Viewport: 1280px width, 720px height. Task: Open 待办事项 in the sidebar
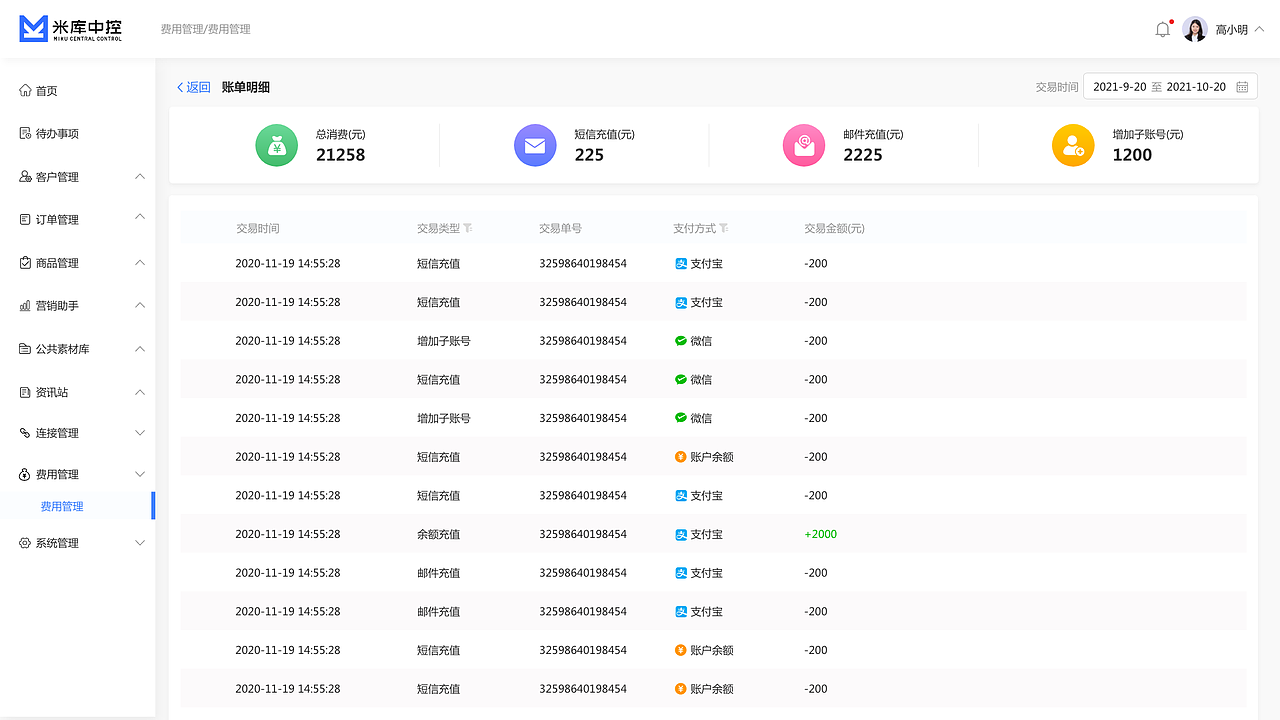(57, 134)
